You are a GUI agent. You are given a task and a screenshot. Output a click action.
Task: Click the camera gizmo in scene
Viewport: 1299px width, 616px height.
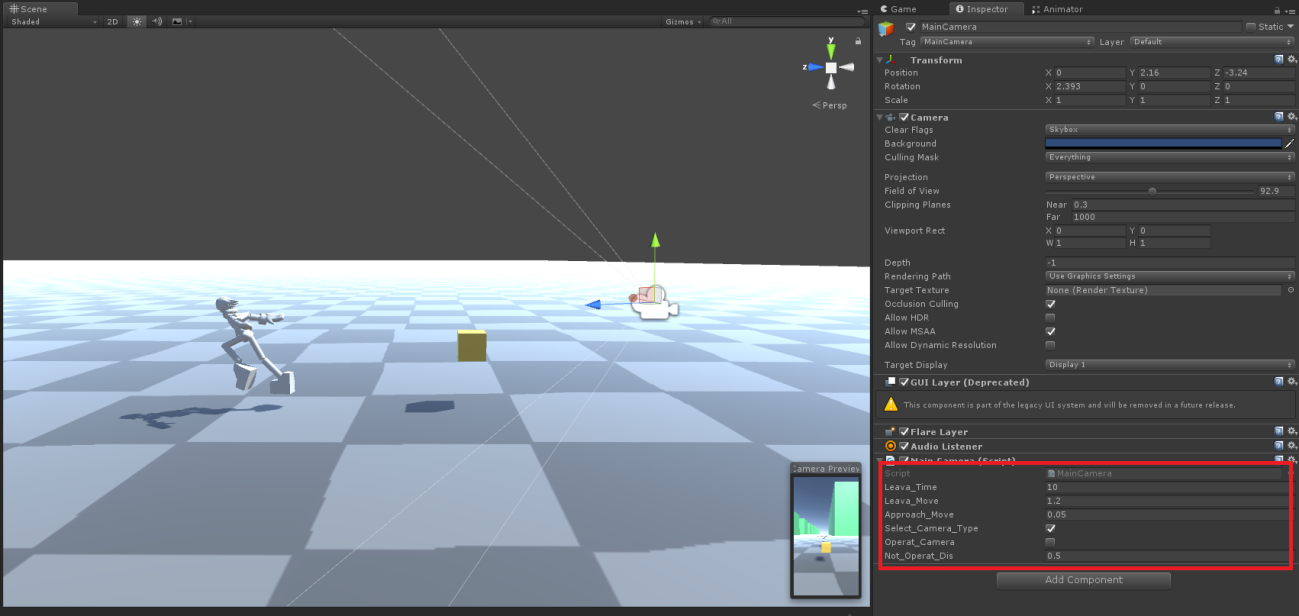tap(655, 303)
